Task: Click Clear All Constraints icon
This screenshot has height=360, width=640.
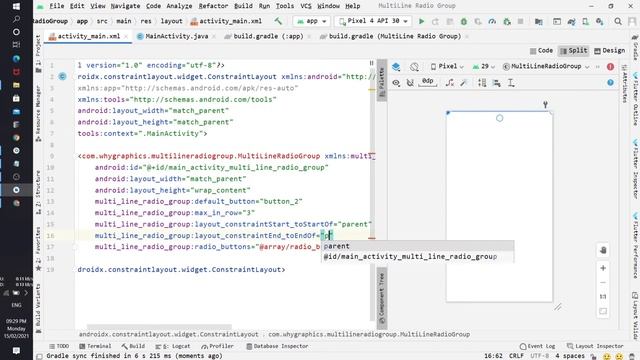Action: 449,83
